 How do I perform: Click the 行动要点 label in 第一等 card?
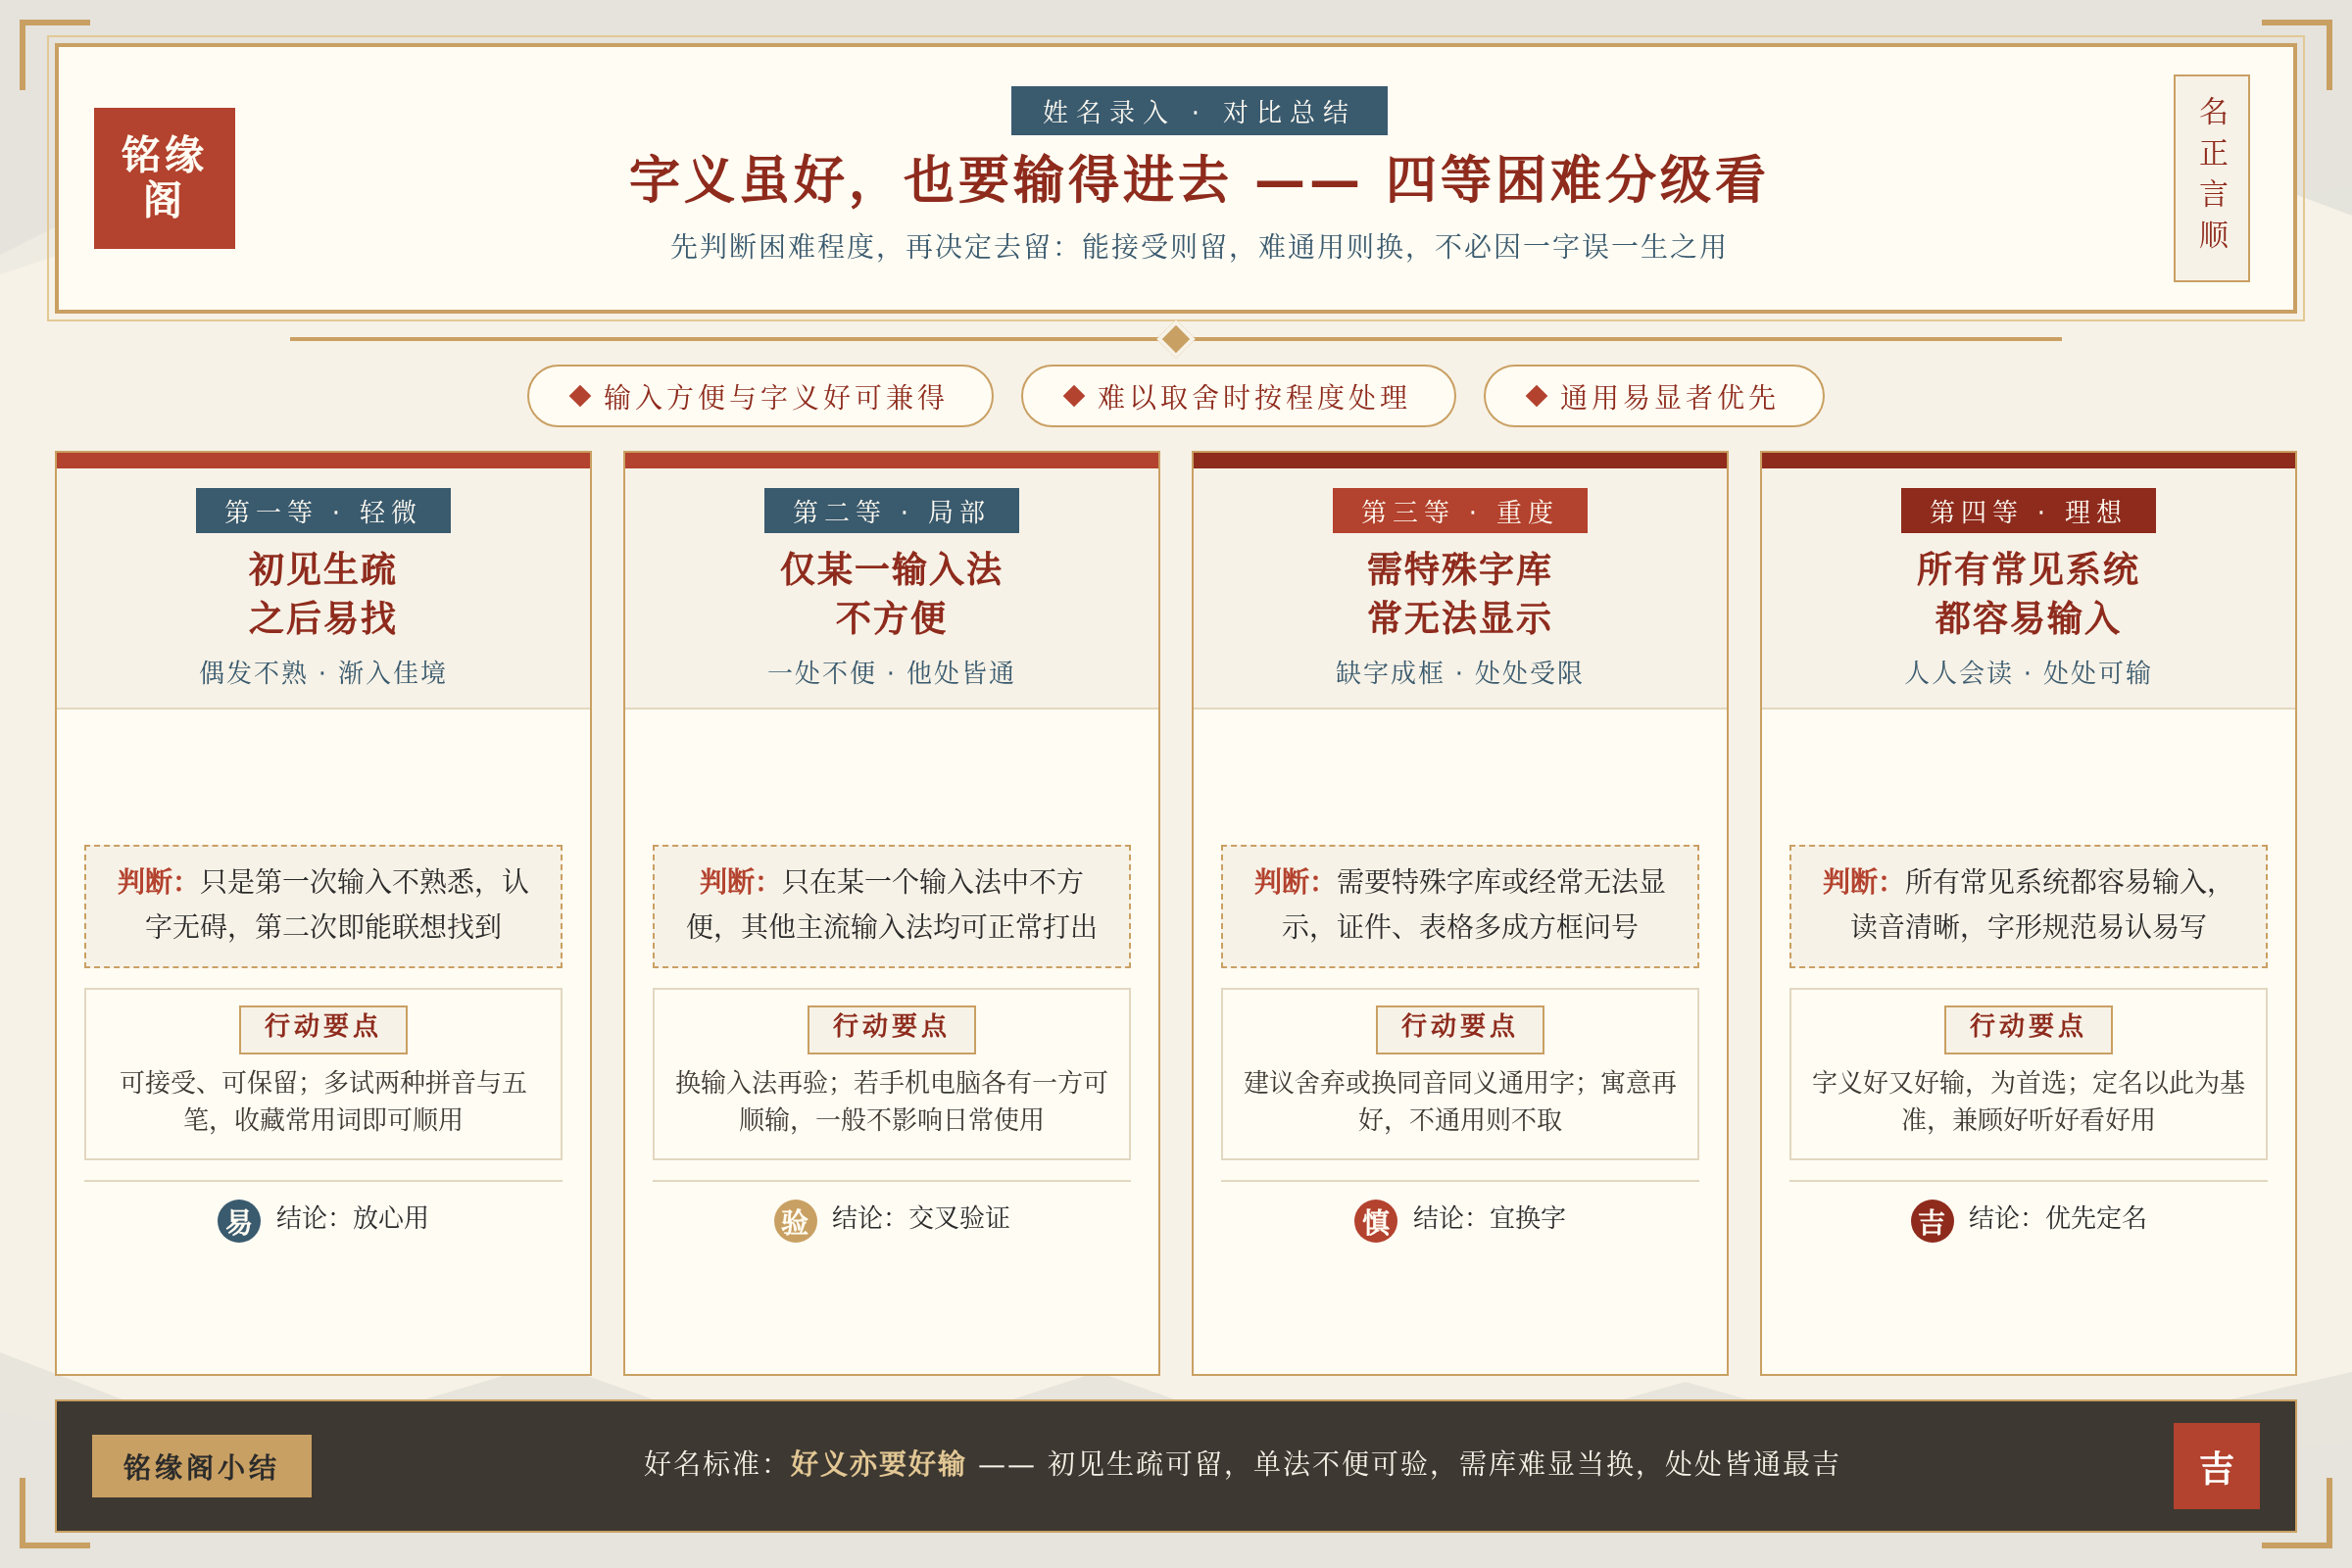323,1028
